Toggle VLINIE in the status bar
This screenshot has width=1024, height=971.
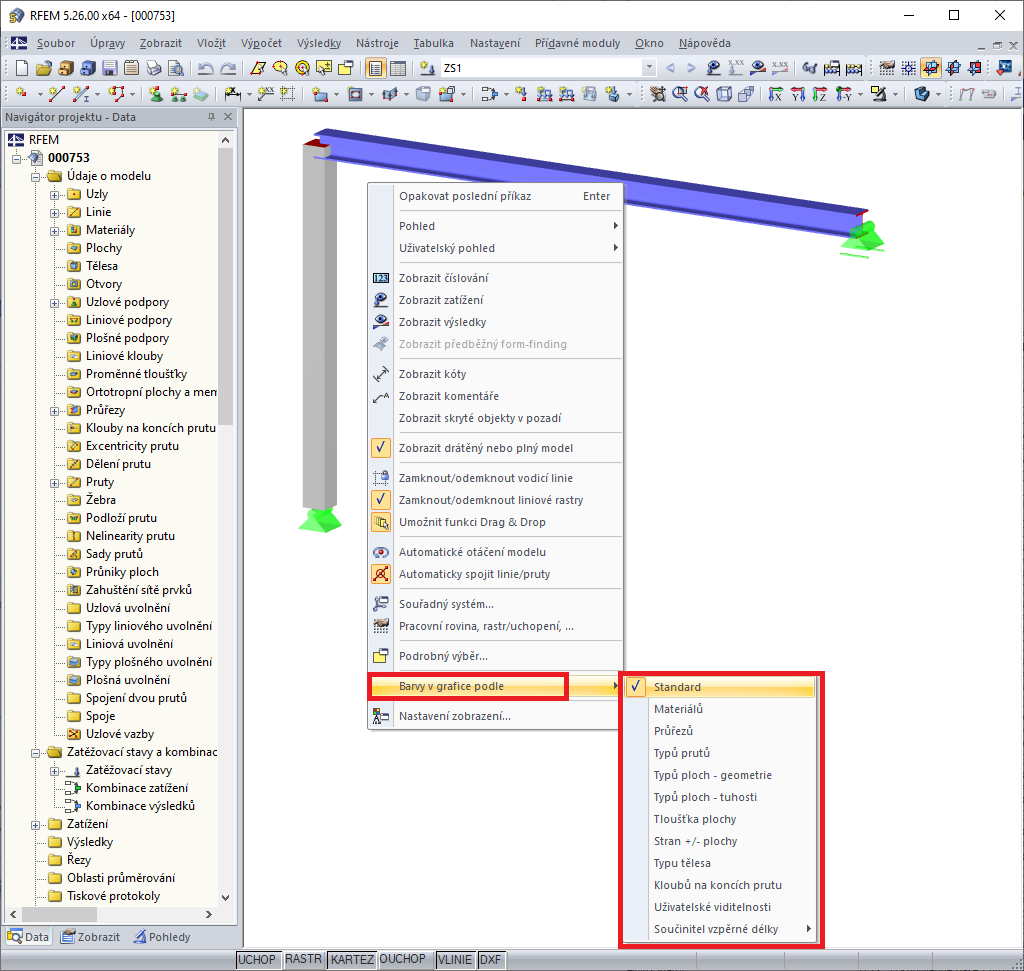[455, 959]
